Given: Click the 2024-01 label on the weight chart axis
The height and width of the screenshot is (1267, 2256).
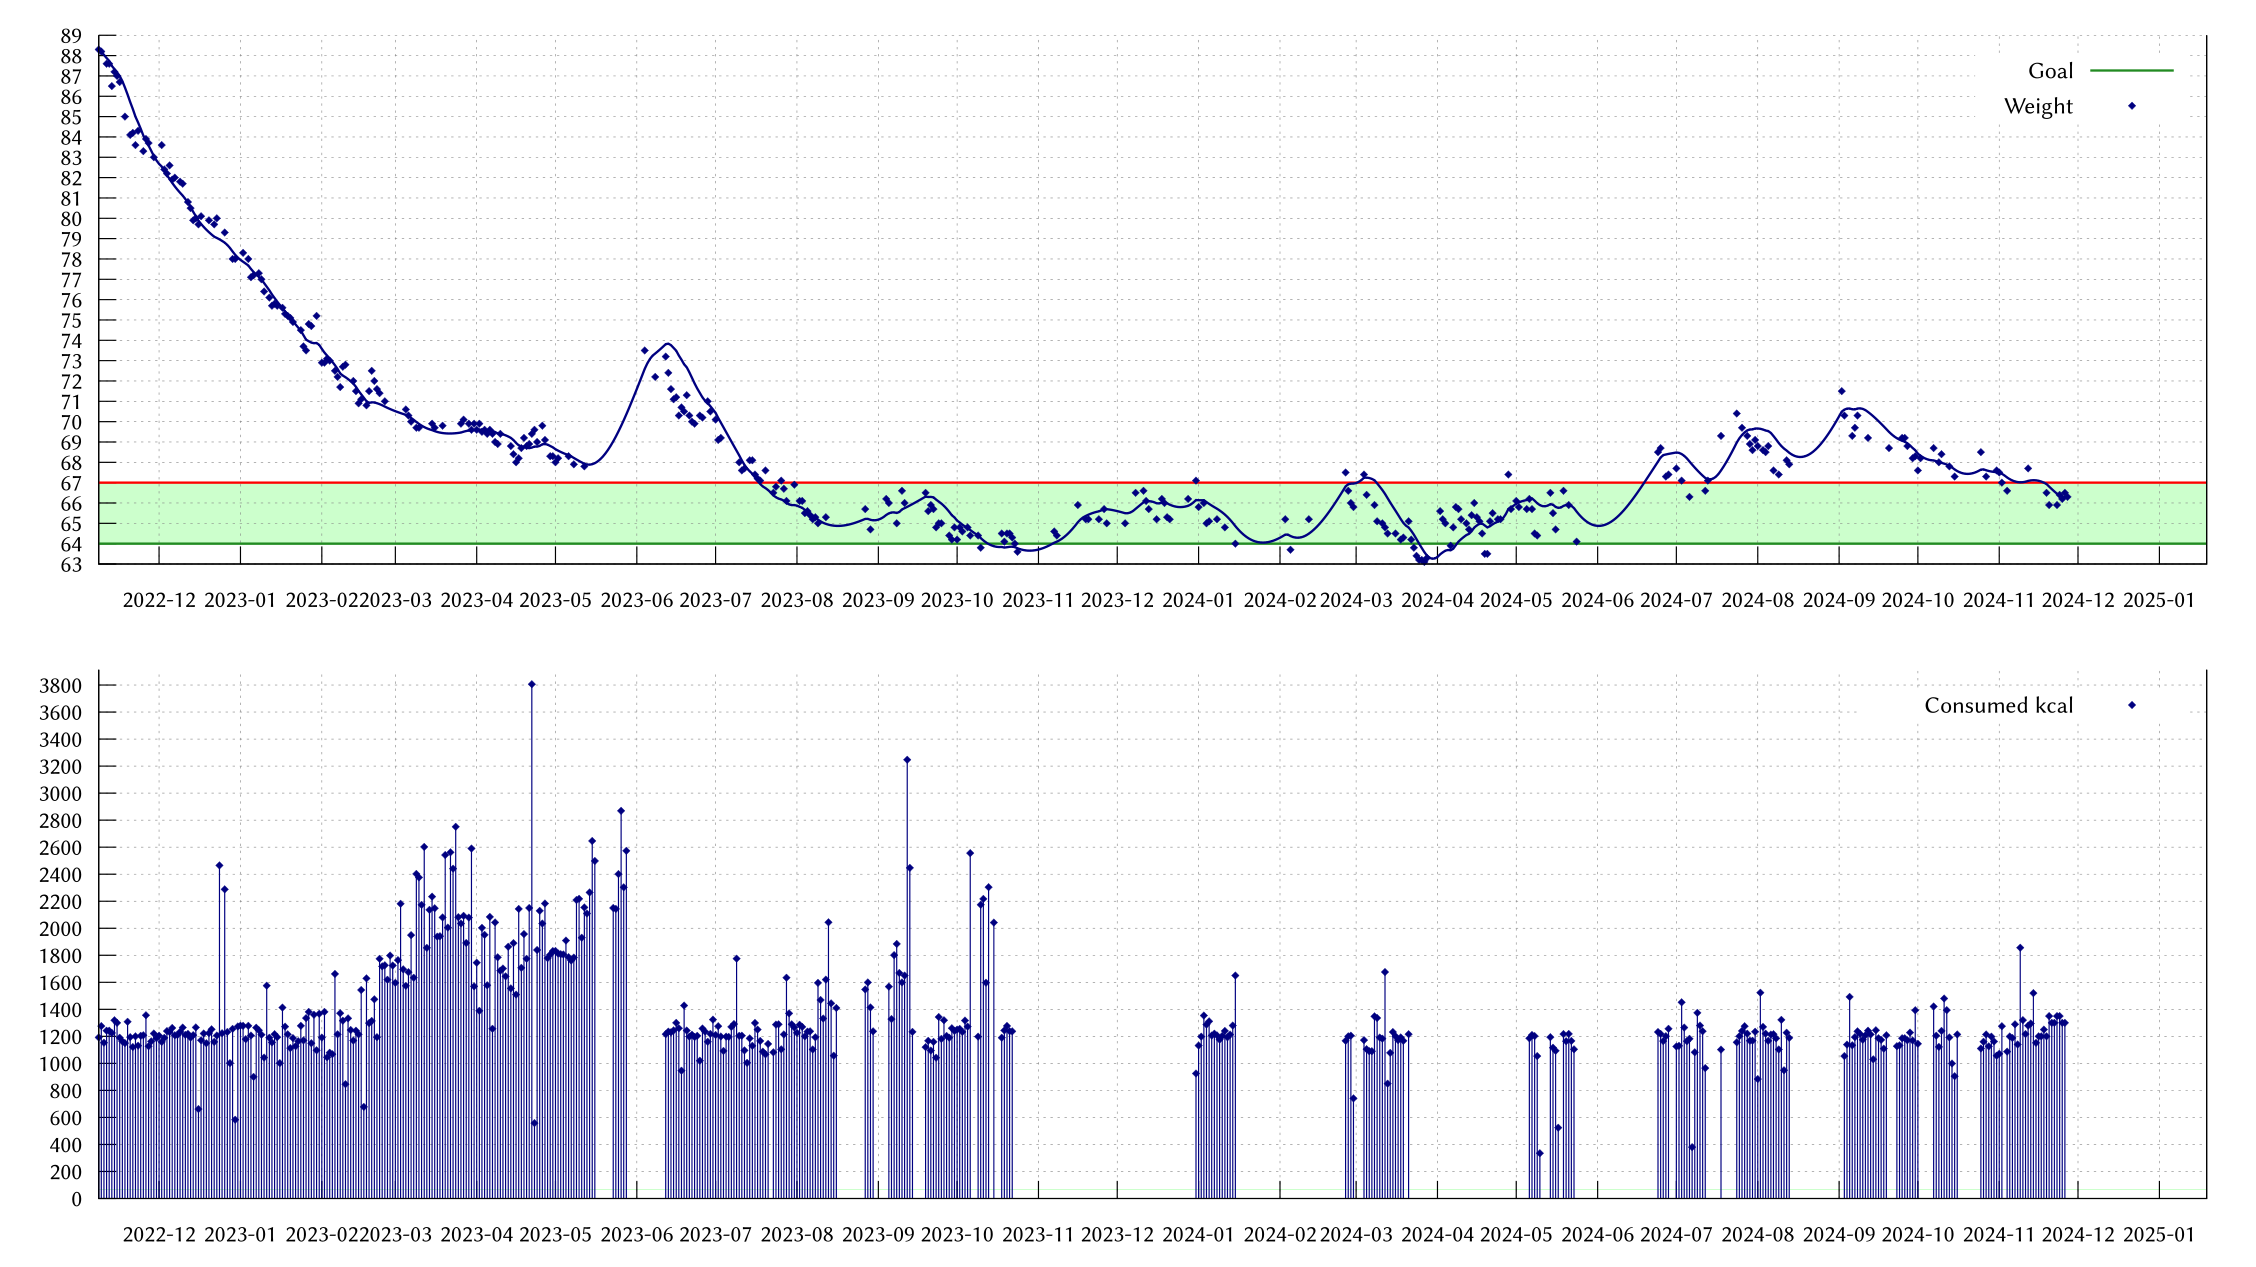Looking at the screenshot, I should [x=1198, y=600].
